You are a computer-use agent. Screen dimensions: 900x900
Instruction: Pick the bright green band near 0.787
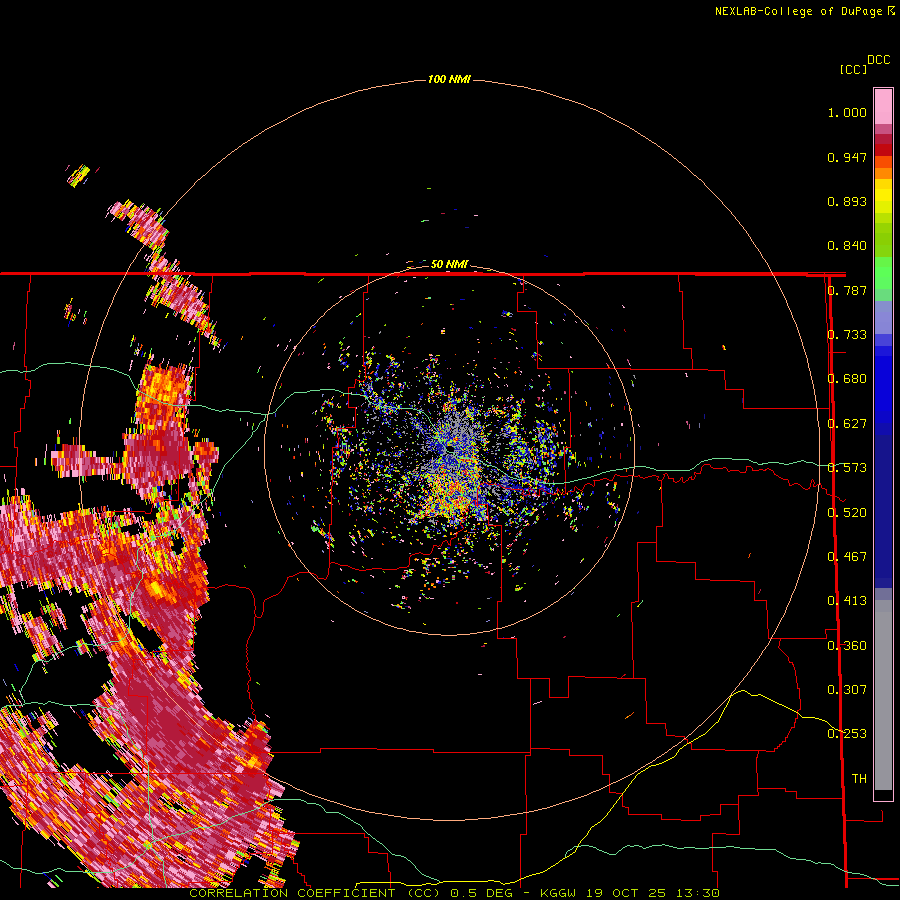pyautogui.click(x=883, y=273)
